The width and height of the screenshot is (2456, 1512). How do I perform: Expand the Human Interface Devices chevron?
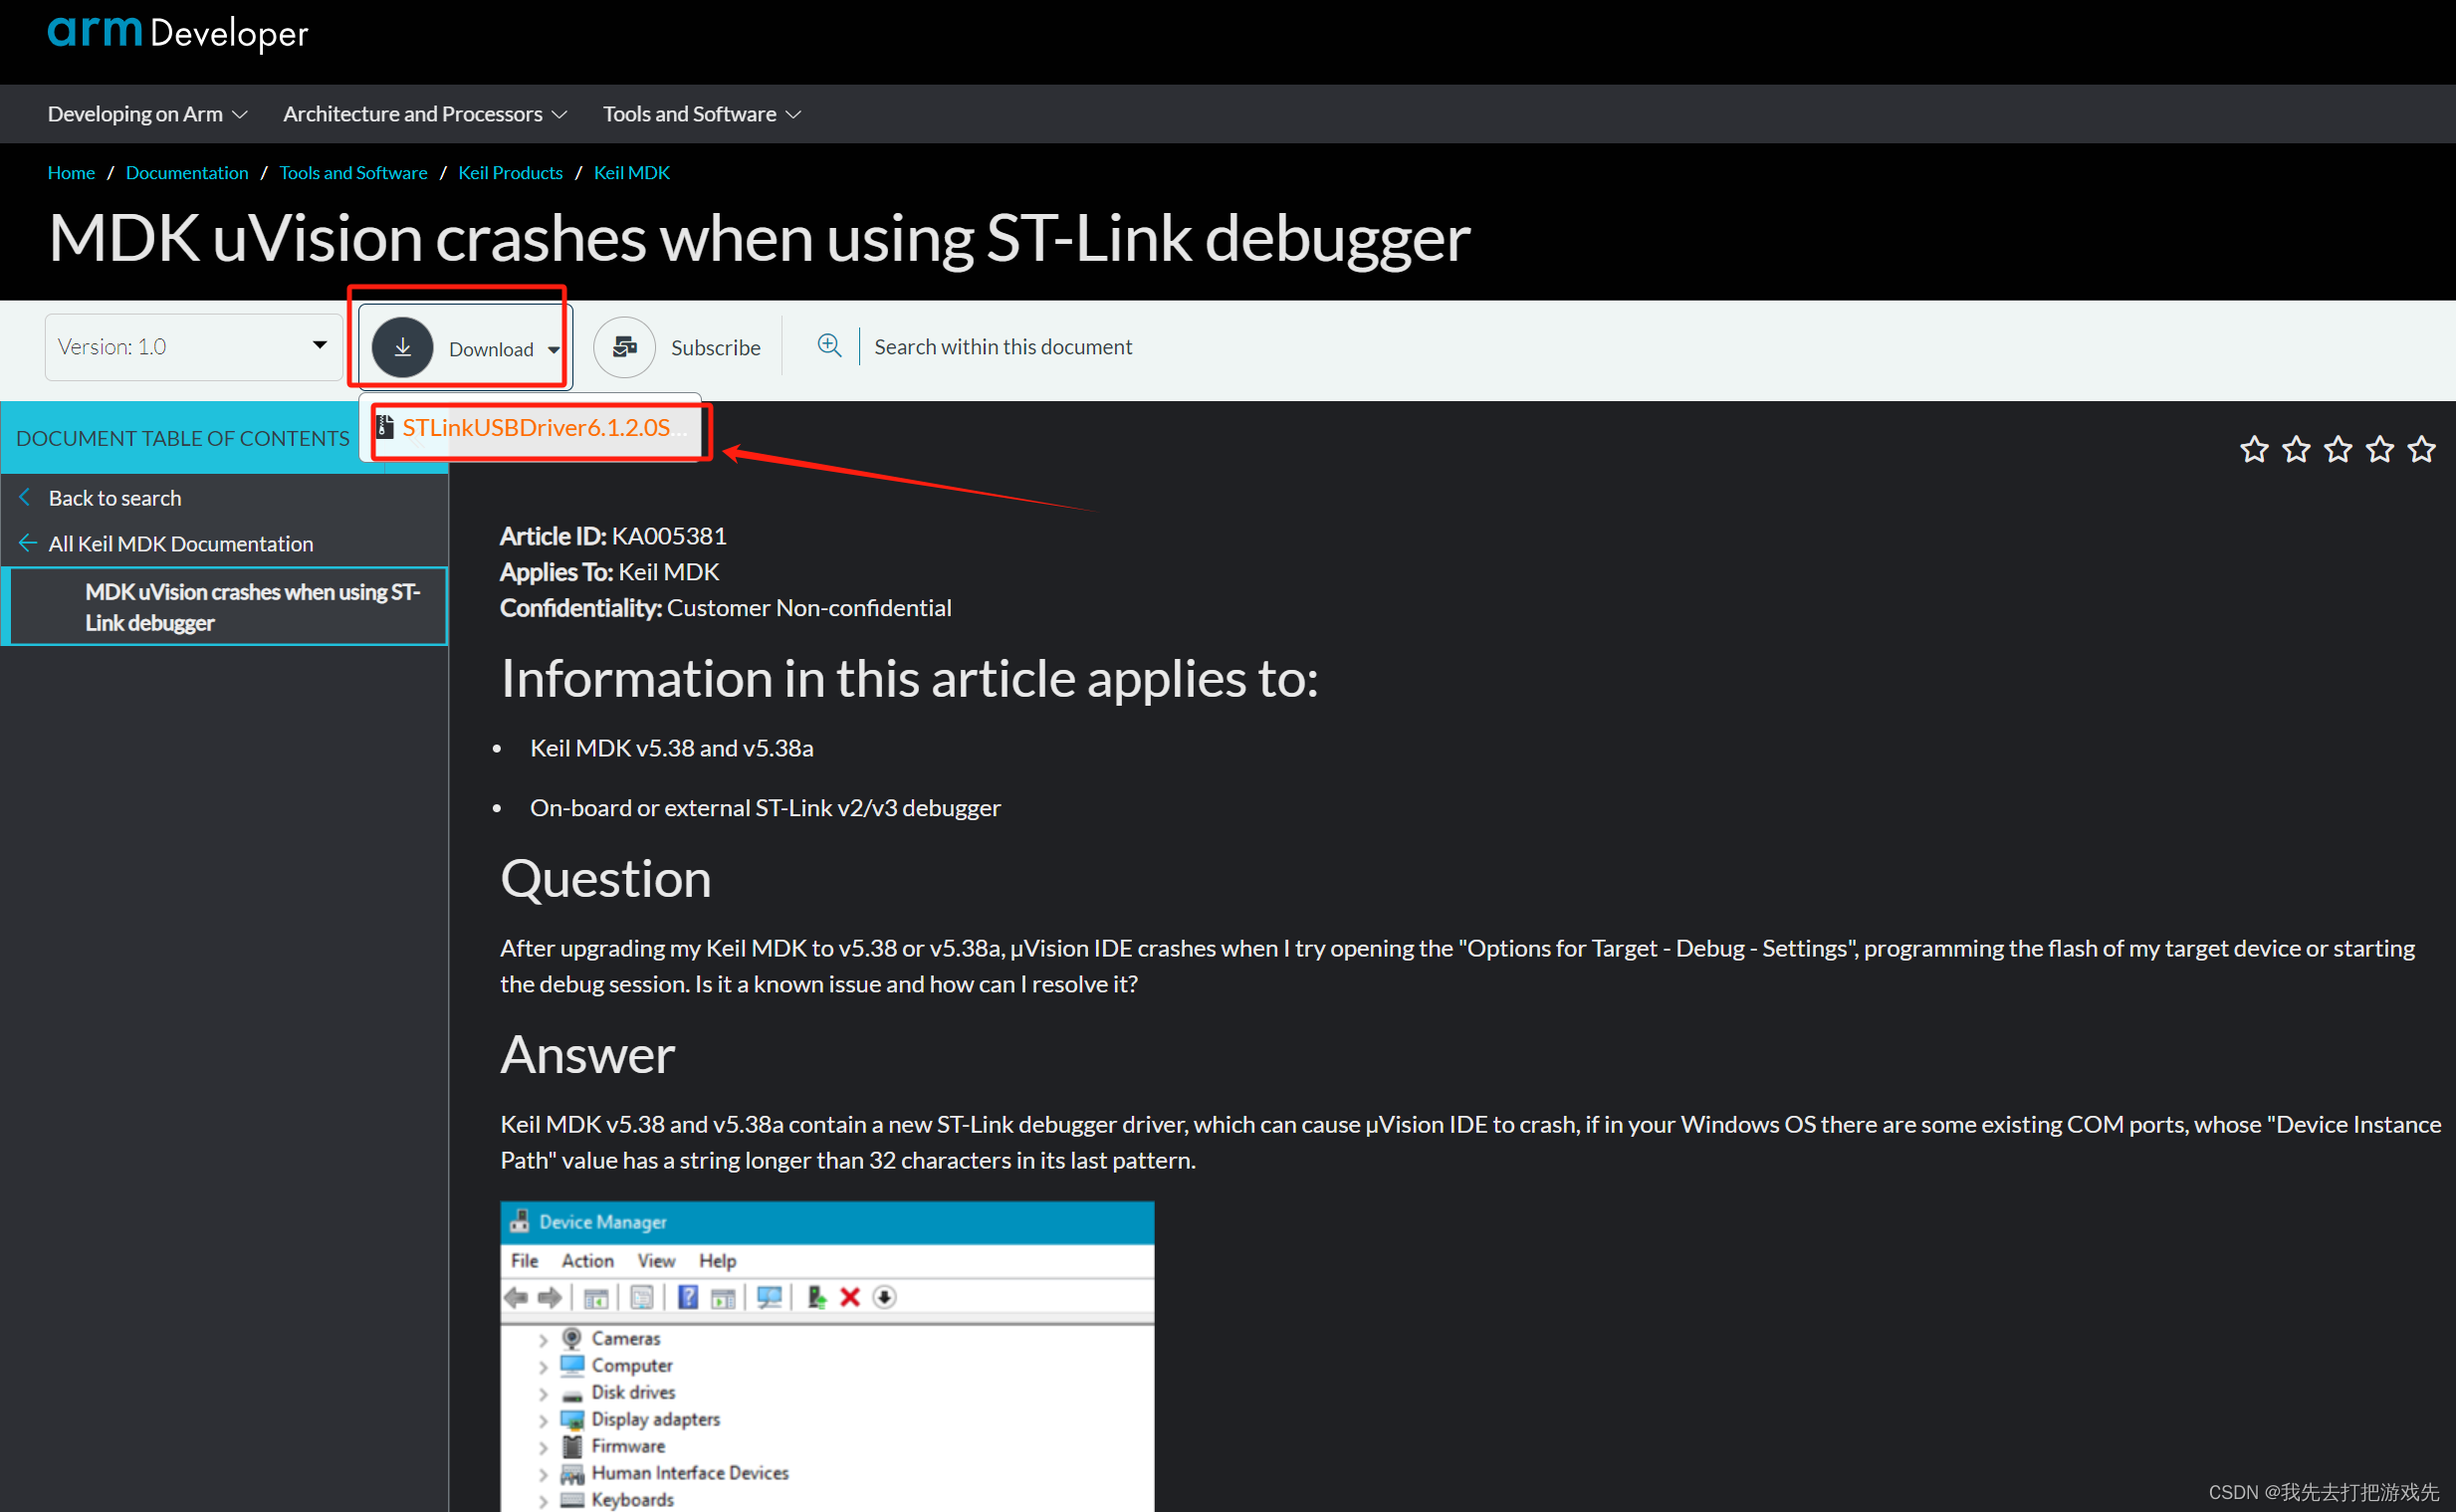coord(543,1474)
